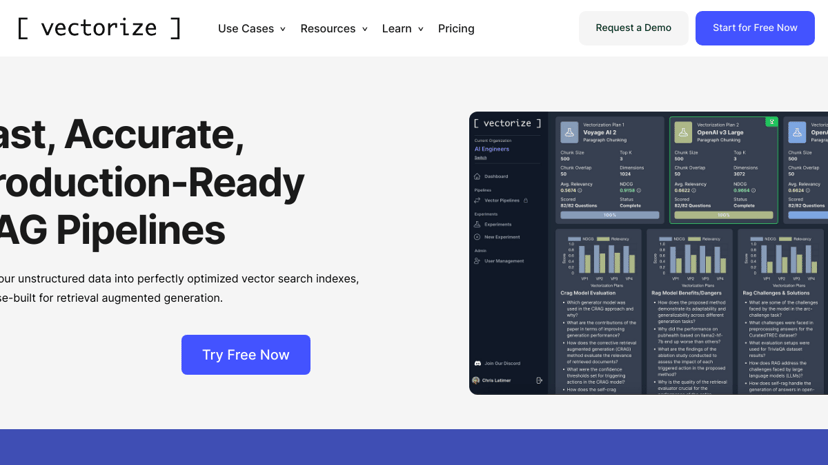Click the vectorize logo inside dashboard preview
The width and height of the screenshot is (828, 465).
507,124
